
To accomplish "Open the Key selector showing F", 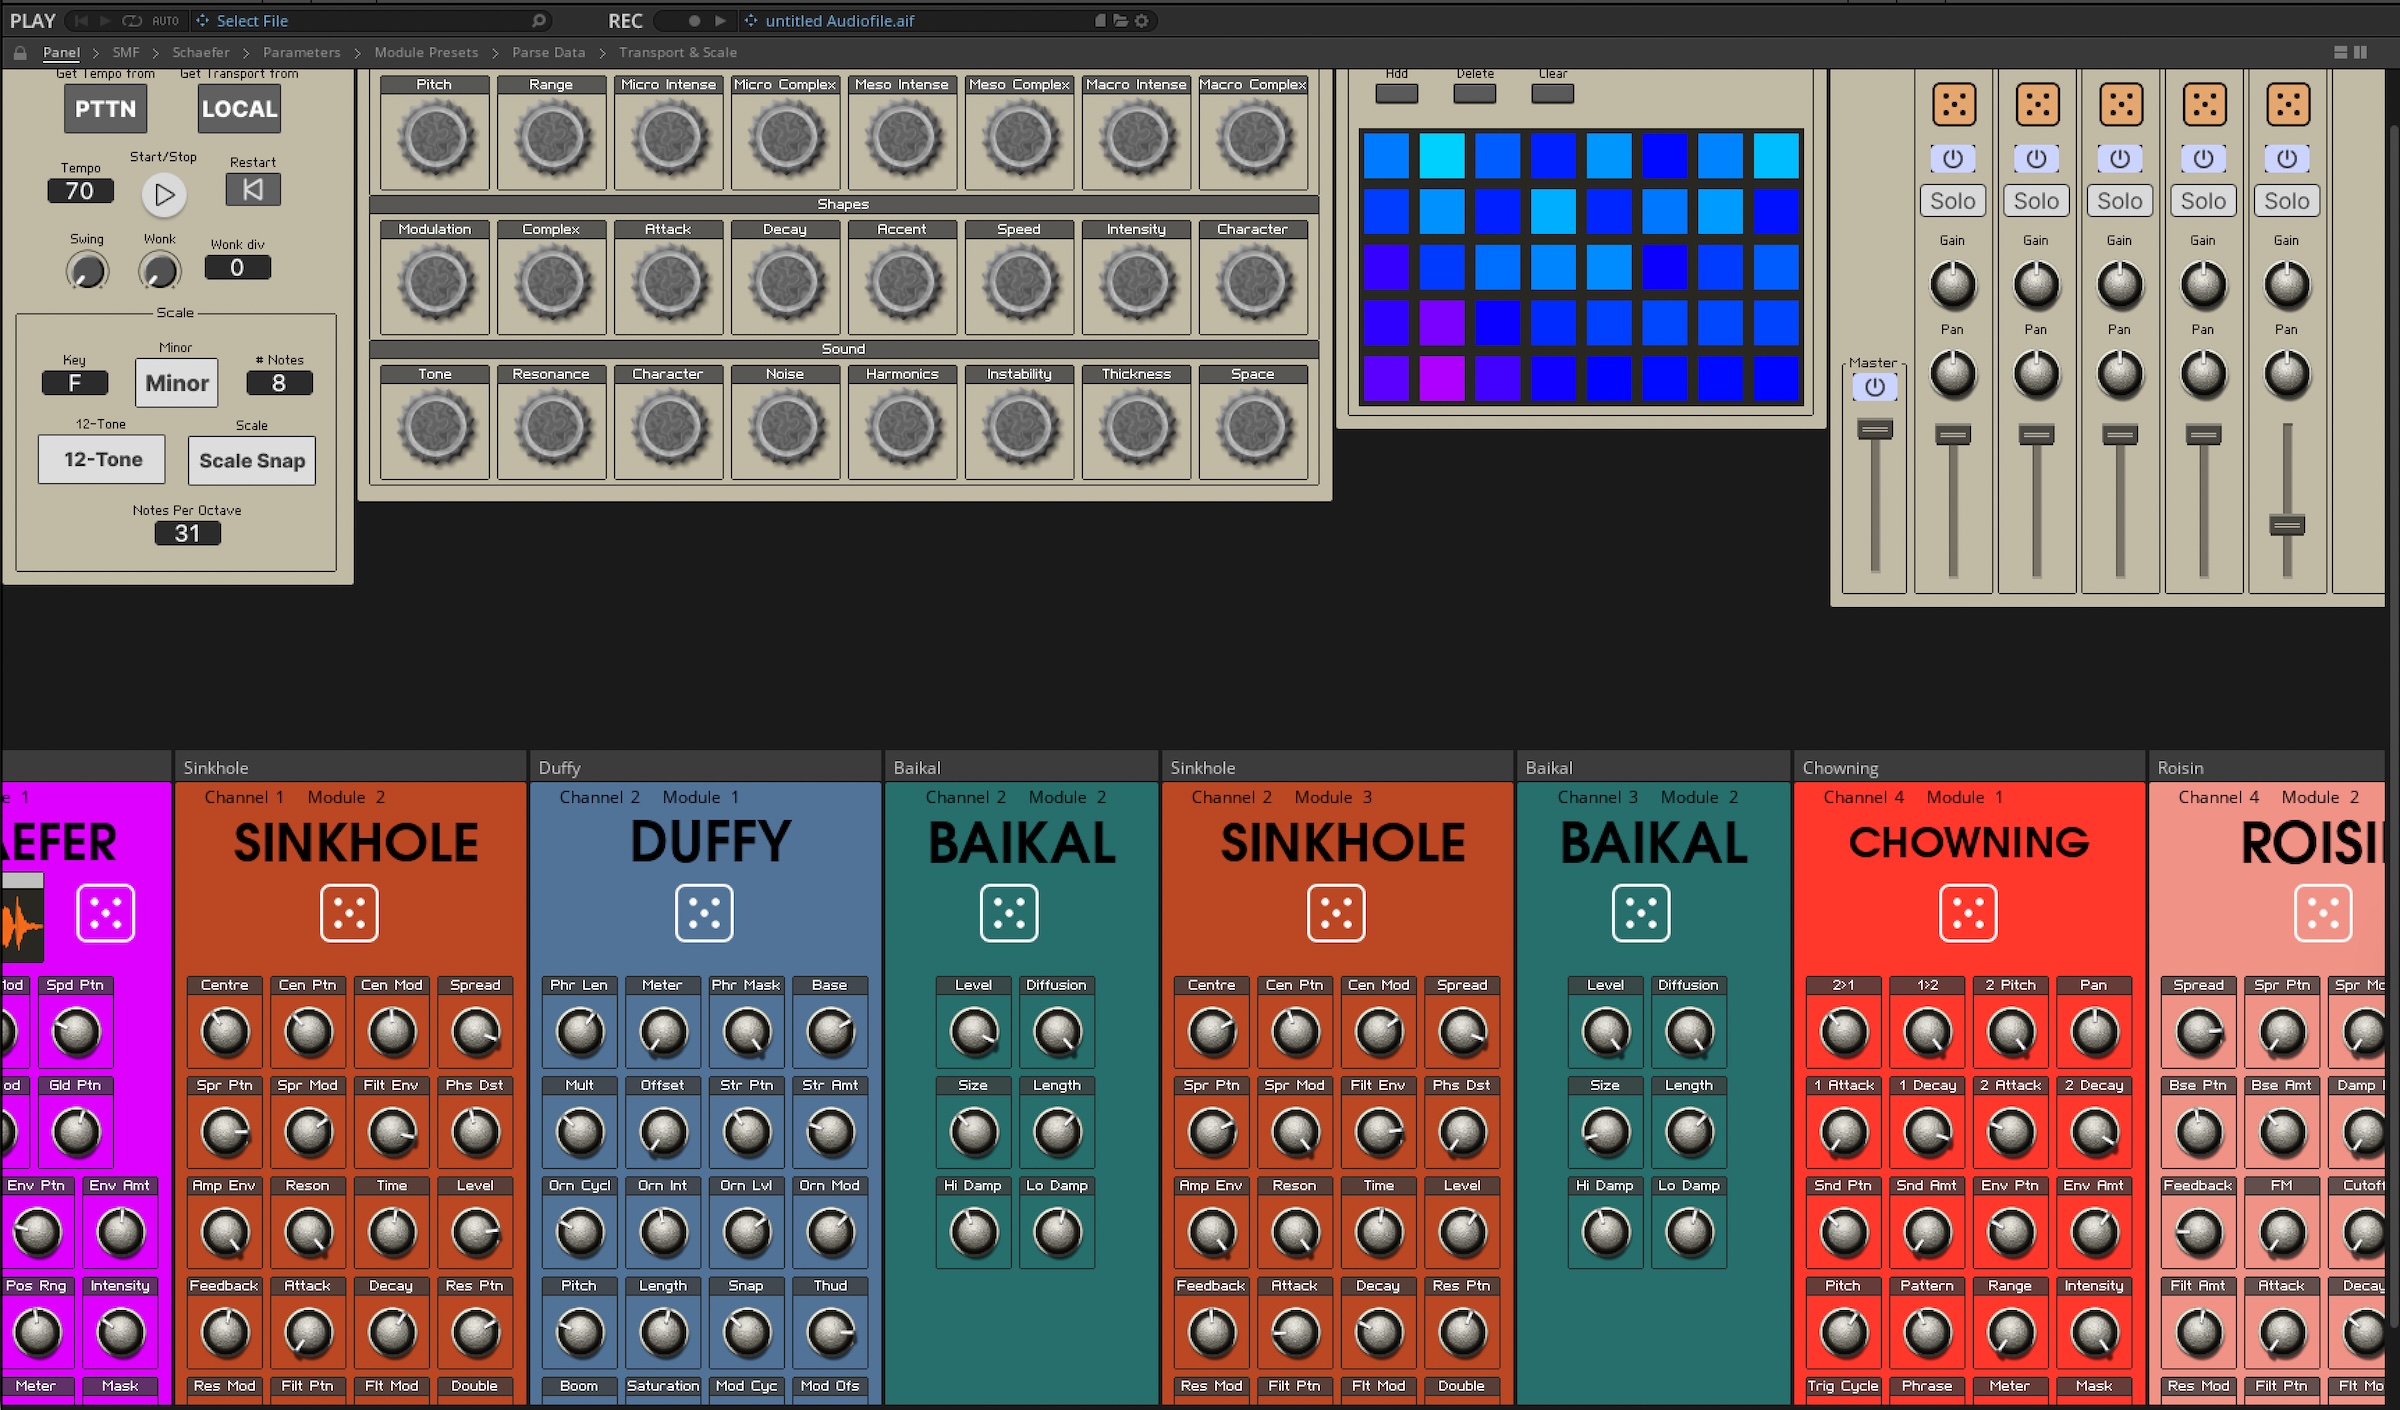I will (x=74, y=383).
